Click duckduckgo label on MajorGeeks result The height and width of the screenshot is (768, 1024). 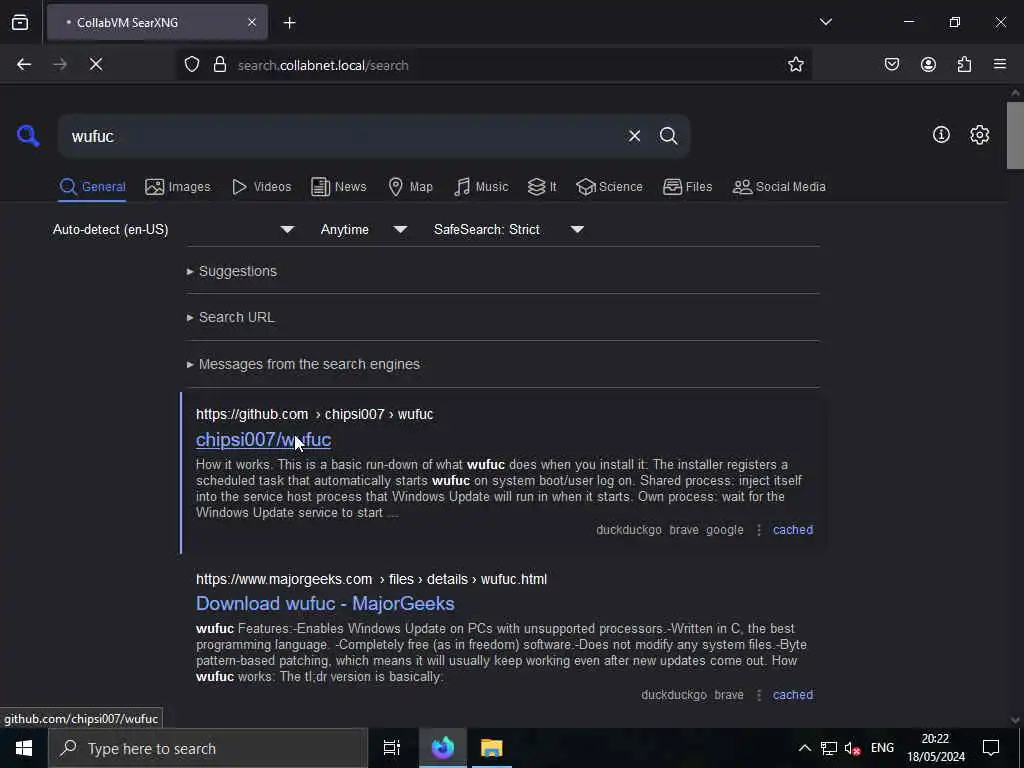(674, 695)
